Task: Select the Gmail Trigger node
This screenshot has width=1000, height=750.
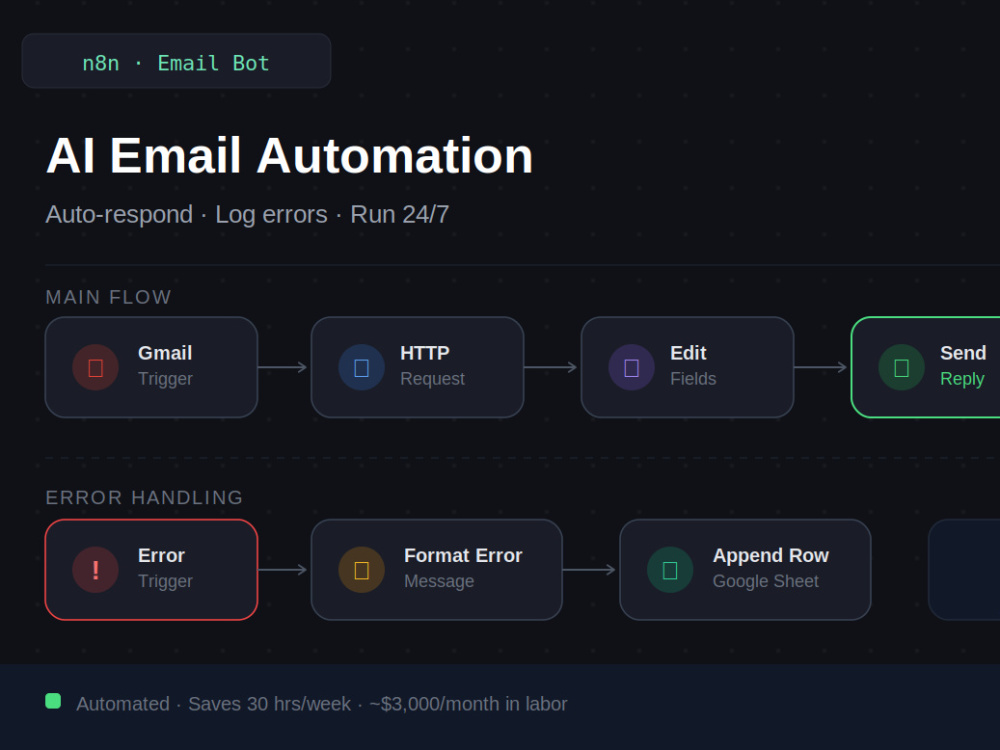Action: [x=151, y=367]
